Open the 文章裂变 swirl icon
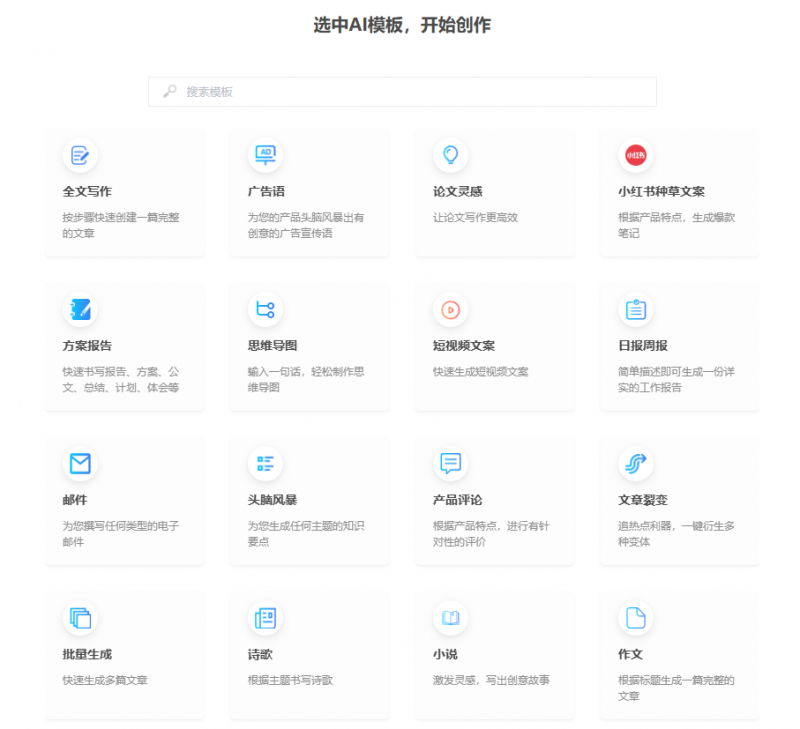Viewport: 800px width, 729px height. coord(635,463)
